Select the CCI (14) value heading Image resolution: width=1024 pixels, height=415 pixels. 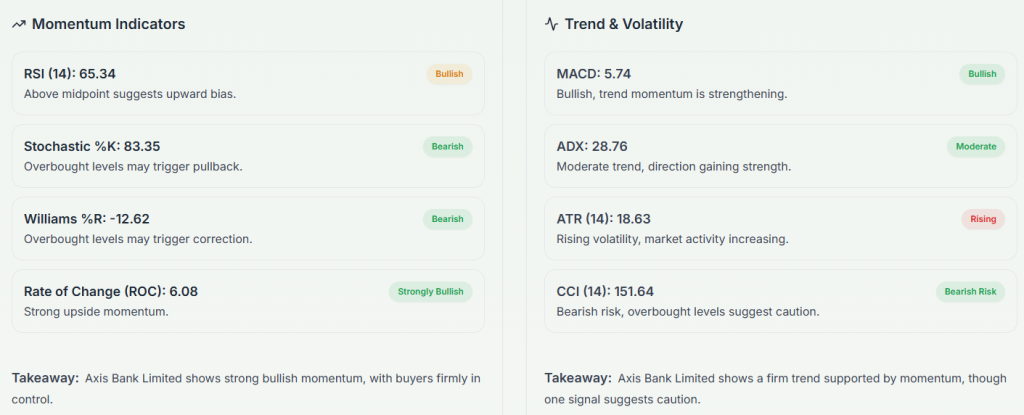point(604,292)
